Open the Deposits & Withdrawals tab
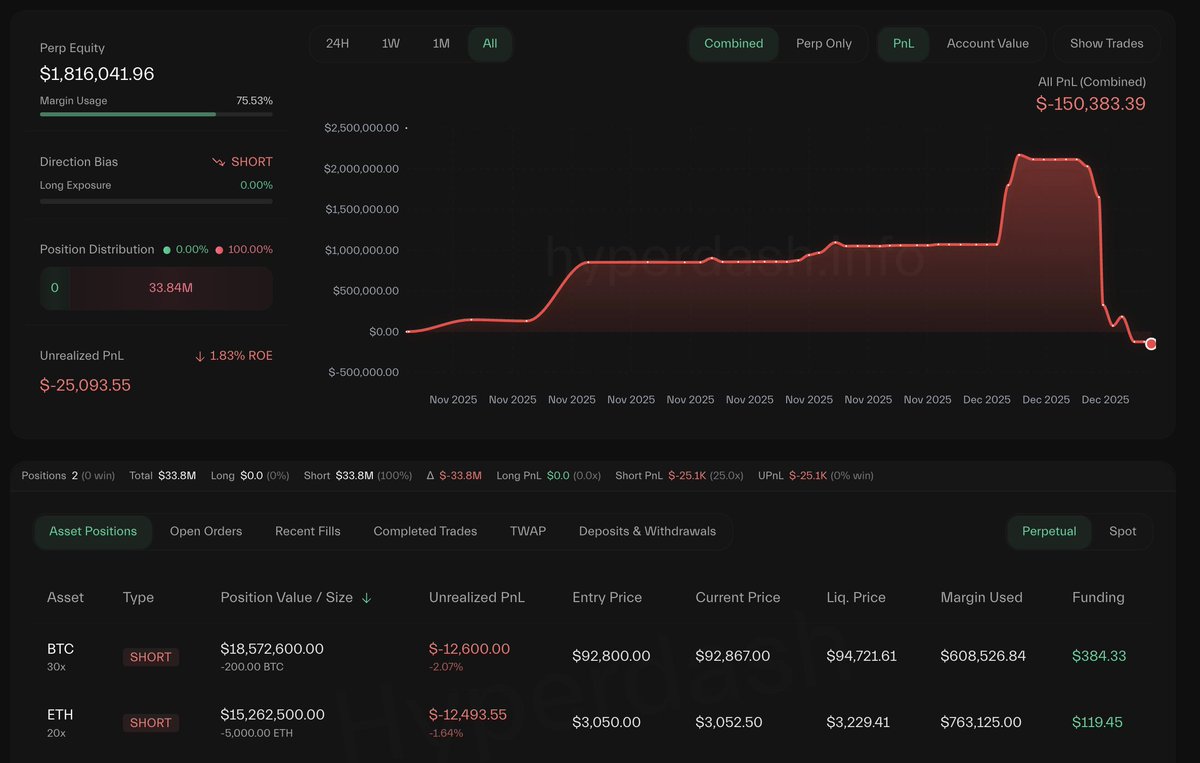The width and height of the screenshot is (1200, 763). [647, 531]
